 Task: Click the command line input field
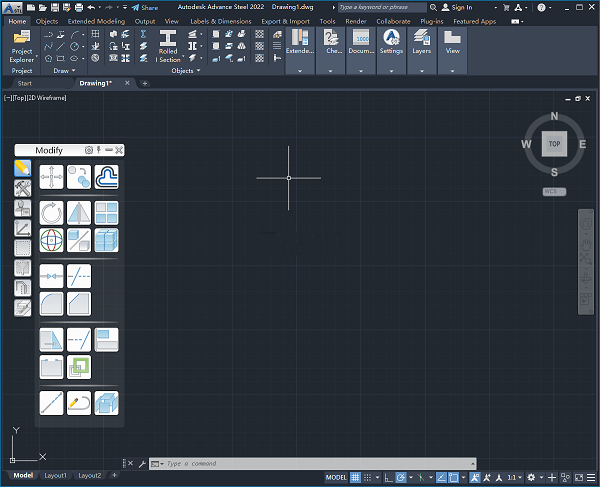300,464
